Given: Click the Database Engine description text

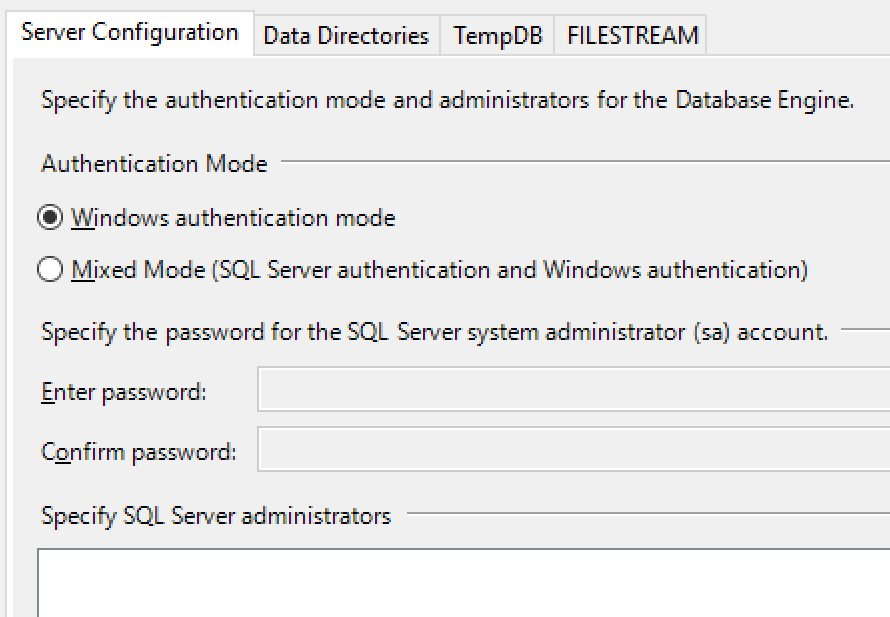Looking at the screenshot, I should point(447,100).
